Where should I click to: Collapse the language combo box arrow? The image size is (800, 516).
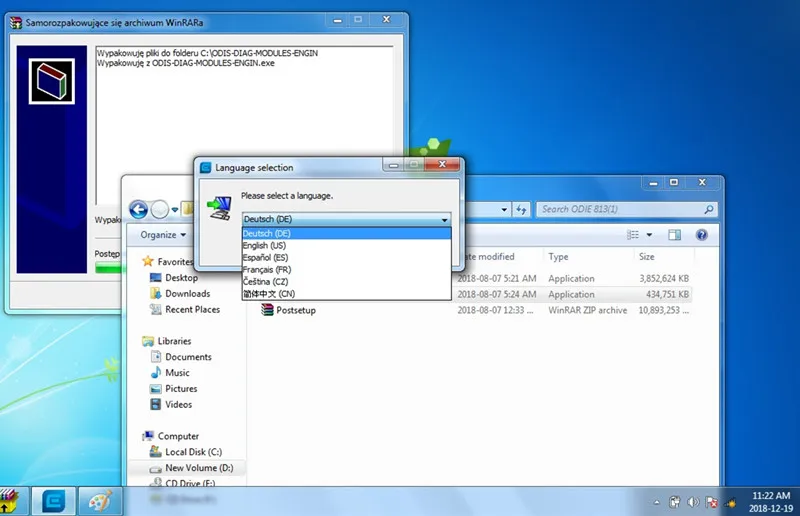[x=444, y=219]
